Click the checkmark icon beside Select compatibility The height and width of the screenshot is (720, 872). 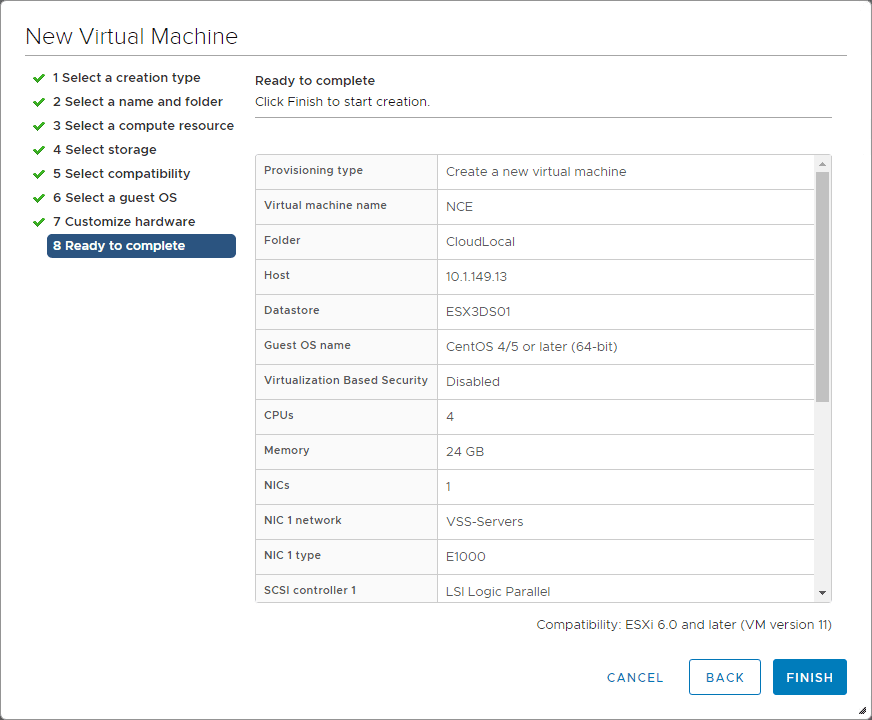point(39,174)
